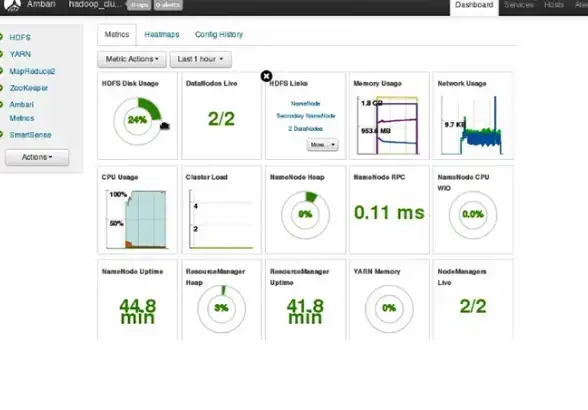Open the Dashboard top navigation tab
The width and height of the screenshot is (588, 410).
[474, 5]
